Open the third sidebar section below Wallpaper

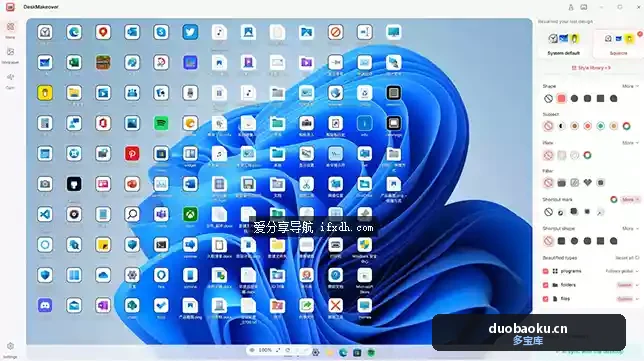(x=10, y=81)
